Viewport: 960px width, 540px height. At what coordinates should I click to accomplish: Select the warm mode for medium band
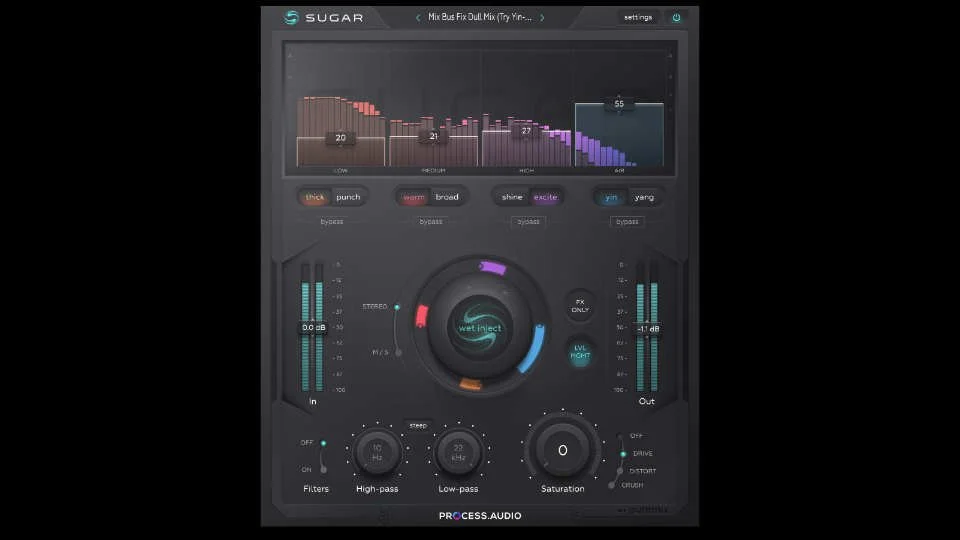tap(414, 197)
